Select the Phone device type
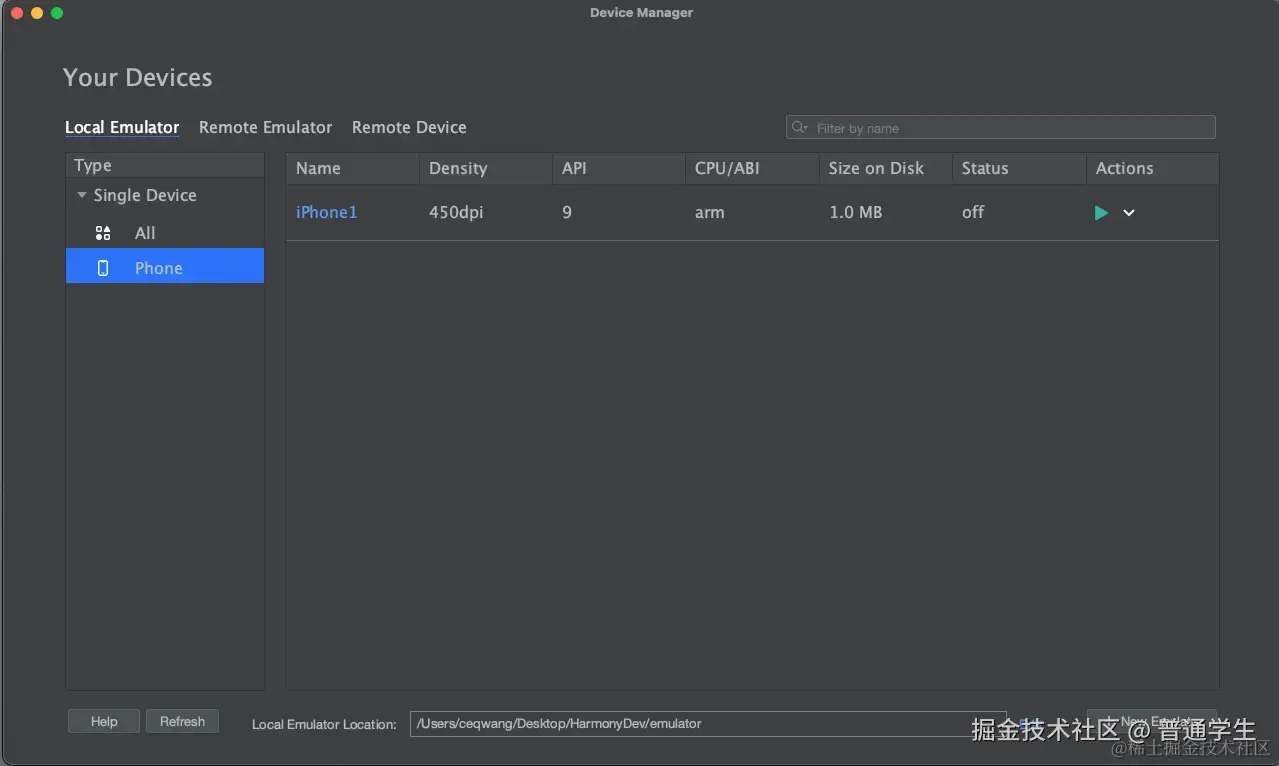The image size is (1279, 766). (x=165, y=266)
